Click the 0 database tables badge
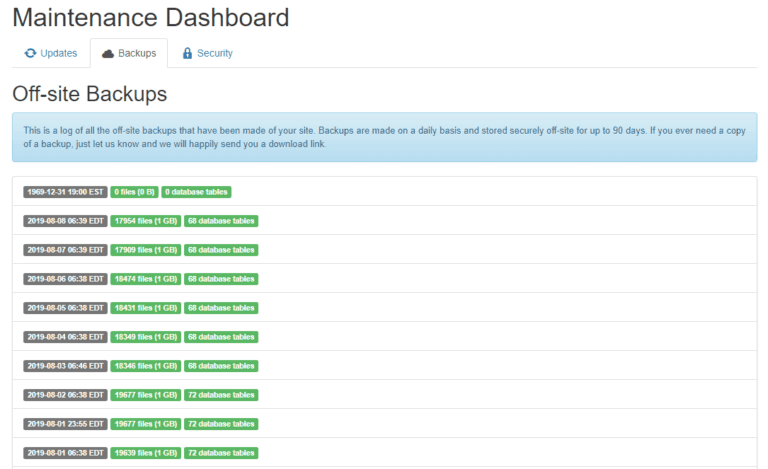Screen dimensions: 768x469 196,192
